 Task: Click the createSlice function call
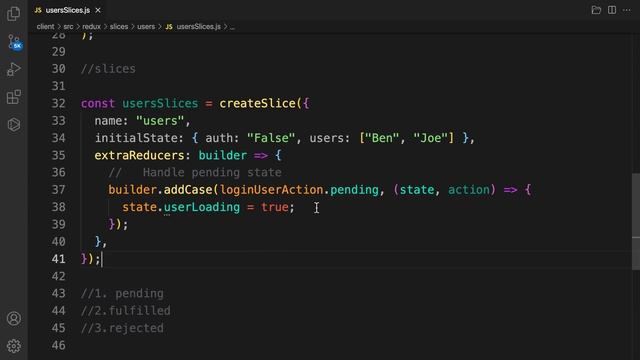(258, 103)
